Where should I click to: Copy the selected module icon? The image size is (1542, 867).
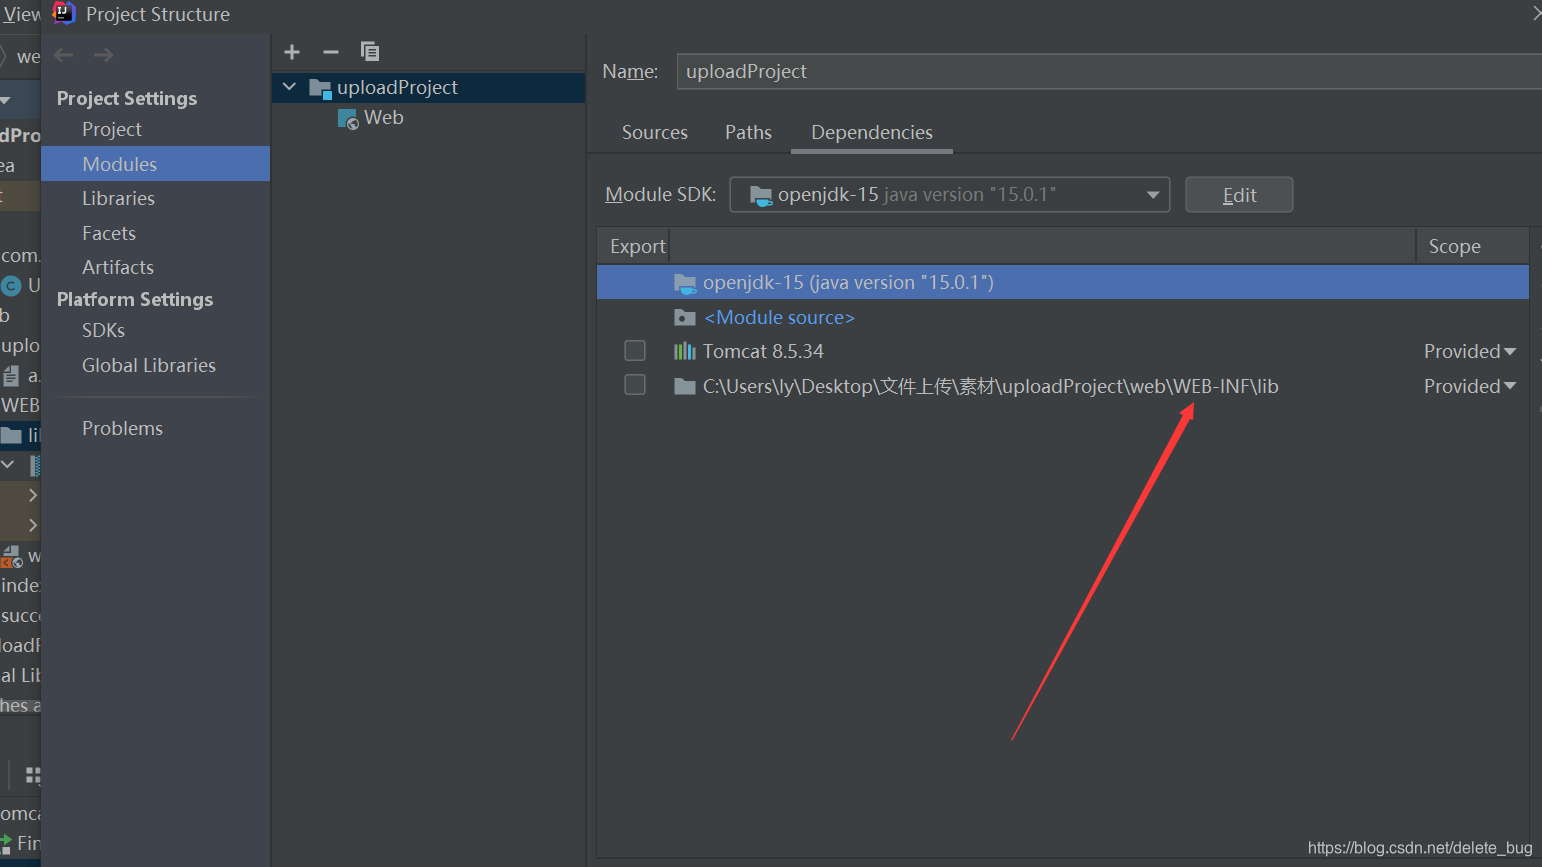370,51
